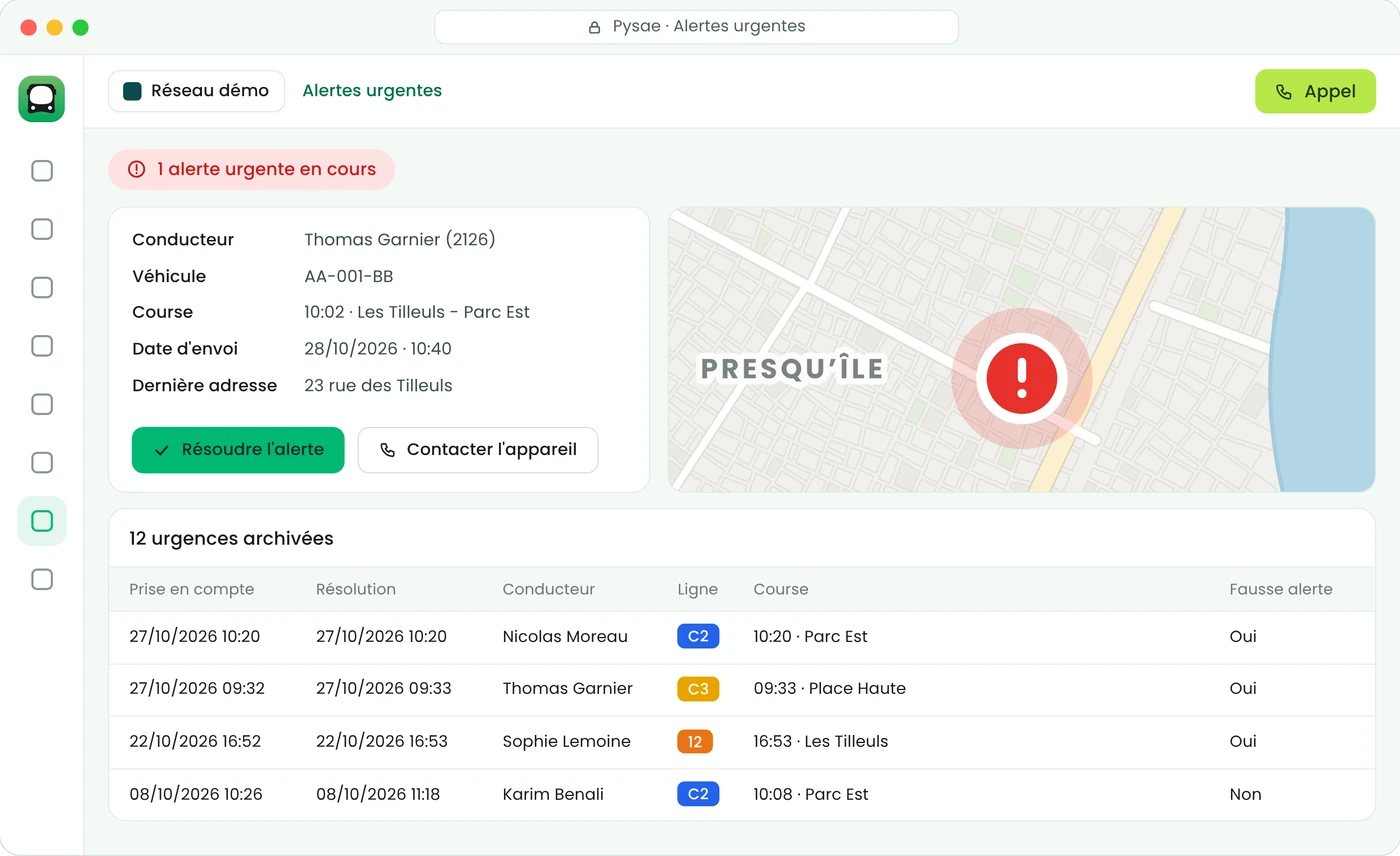Click the Résolution column header
The height and width of the screenshot is (856, 1400).
pos(356,589)
